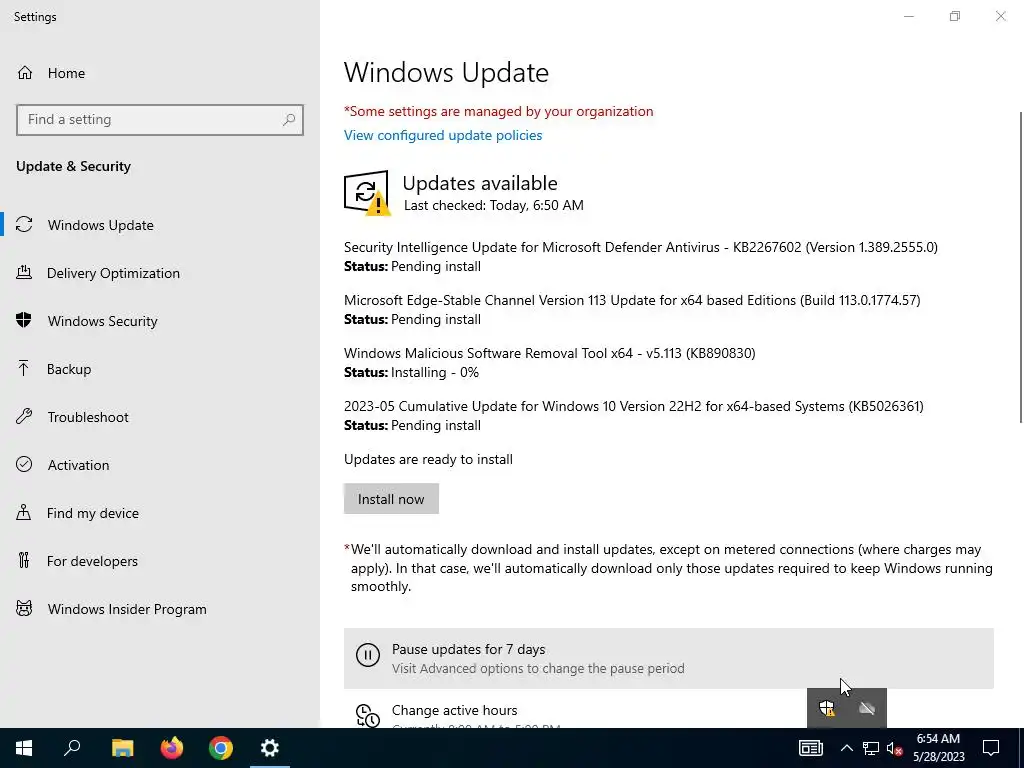
Task: Click the taskbar clock showing 6:54 AM
Action: coord(938,748)
